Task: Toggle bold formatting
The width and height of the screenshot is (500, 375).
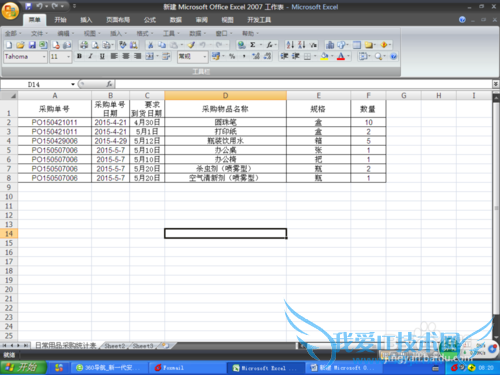Action: click(x=79, y=56)
